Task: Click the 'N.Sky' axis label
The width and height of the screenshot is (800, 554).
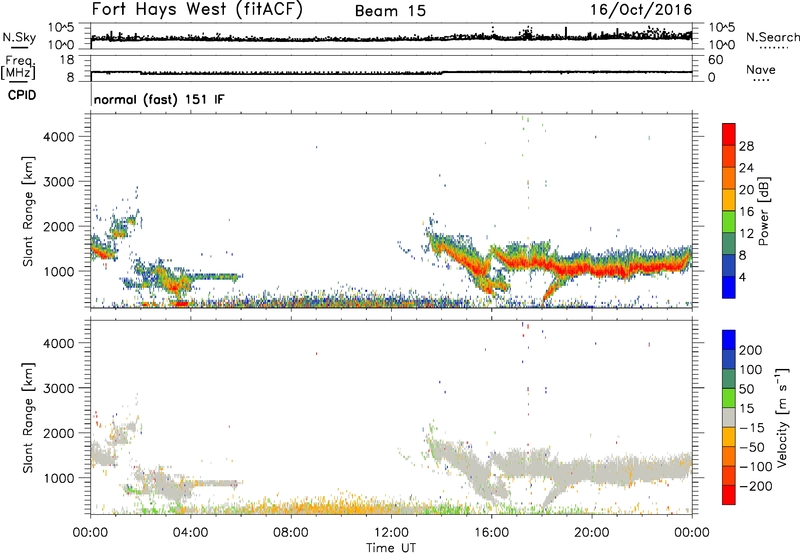Action: [19, 37]
